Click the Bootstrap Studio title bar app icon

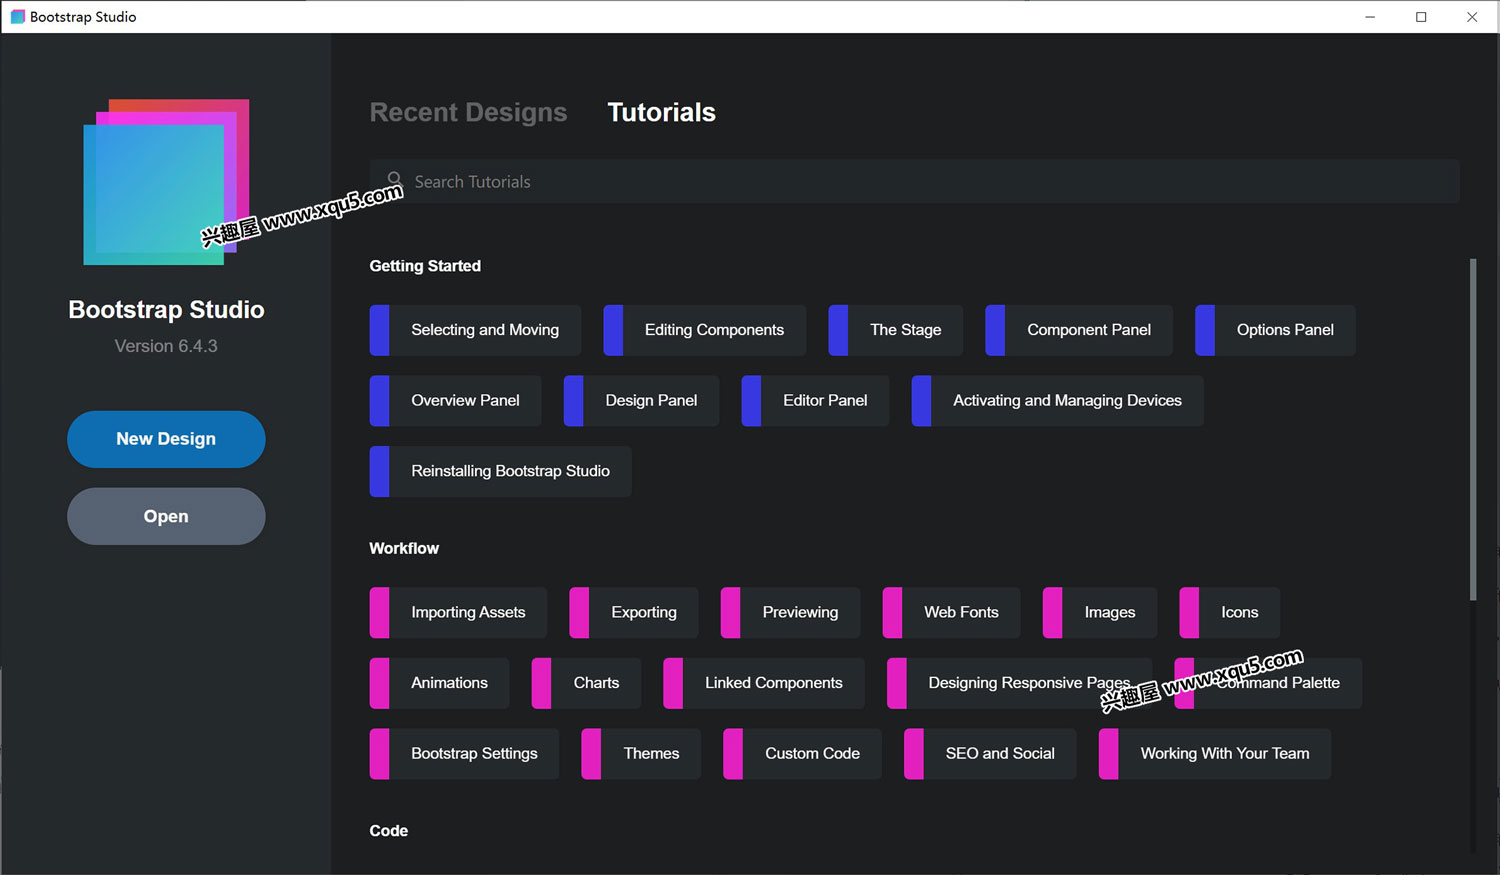point(17,17)
